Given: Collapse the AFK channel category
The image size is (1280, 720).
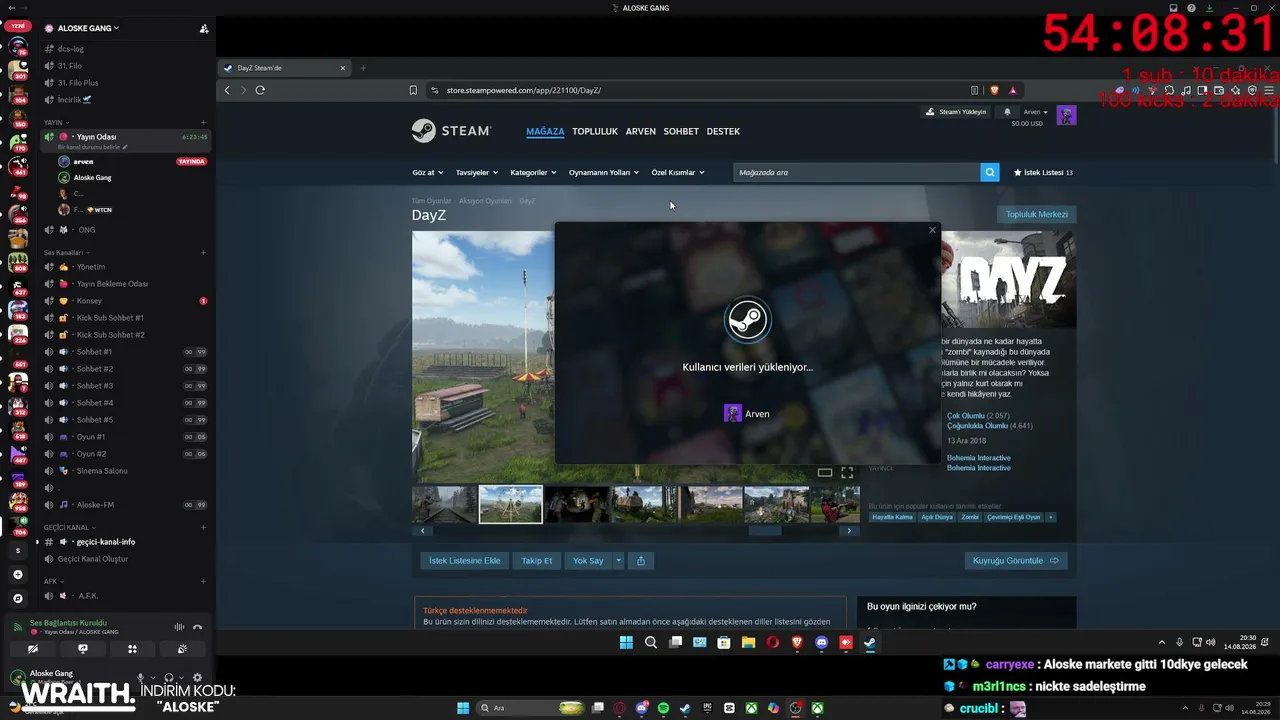Looking at the screenshot, I should click(x=53, y=581).
